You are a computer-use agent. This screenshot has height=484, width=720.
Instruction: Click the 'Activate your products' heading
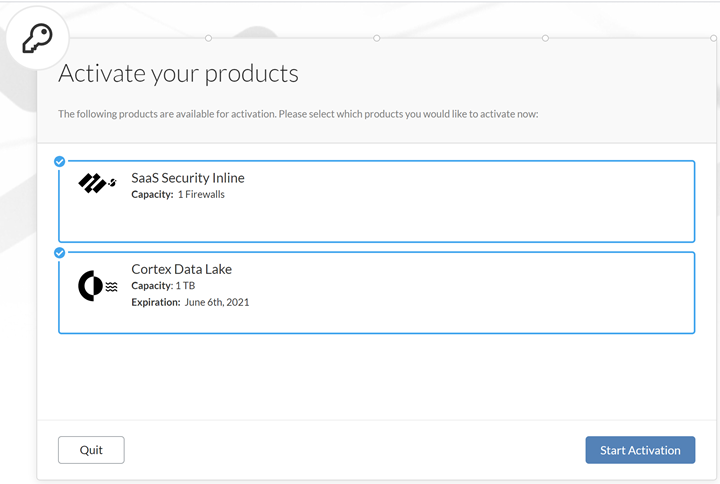click(178, 73)
